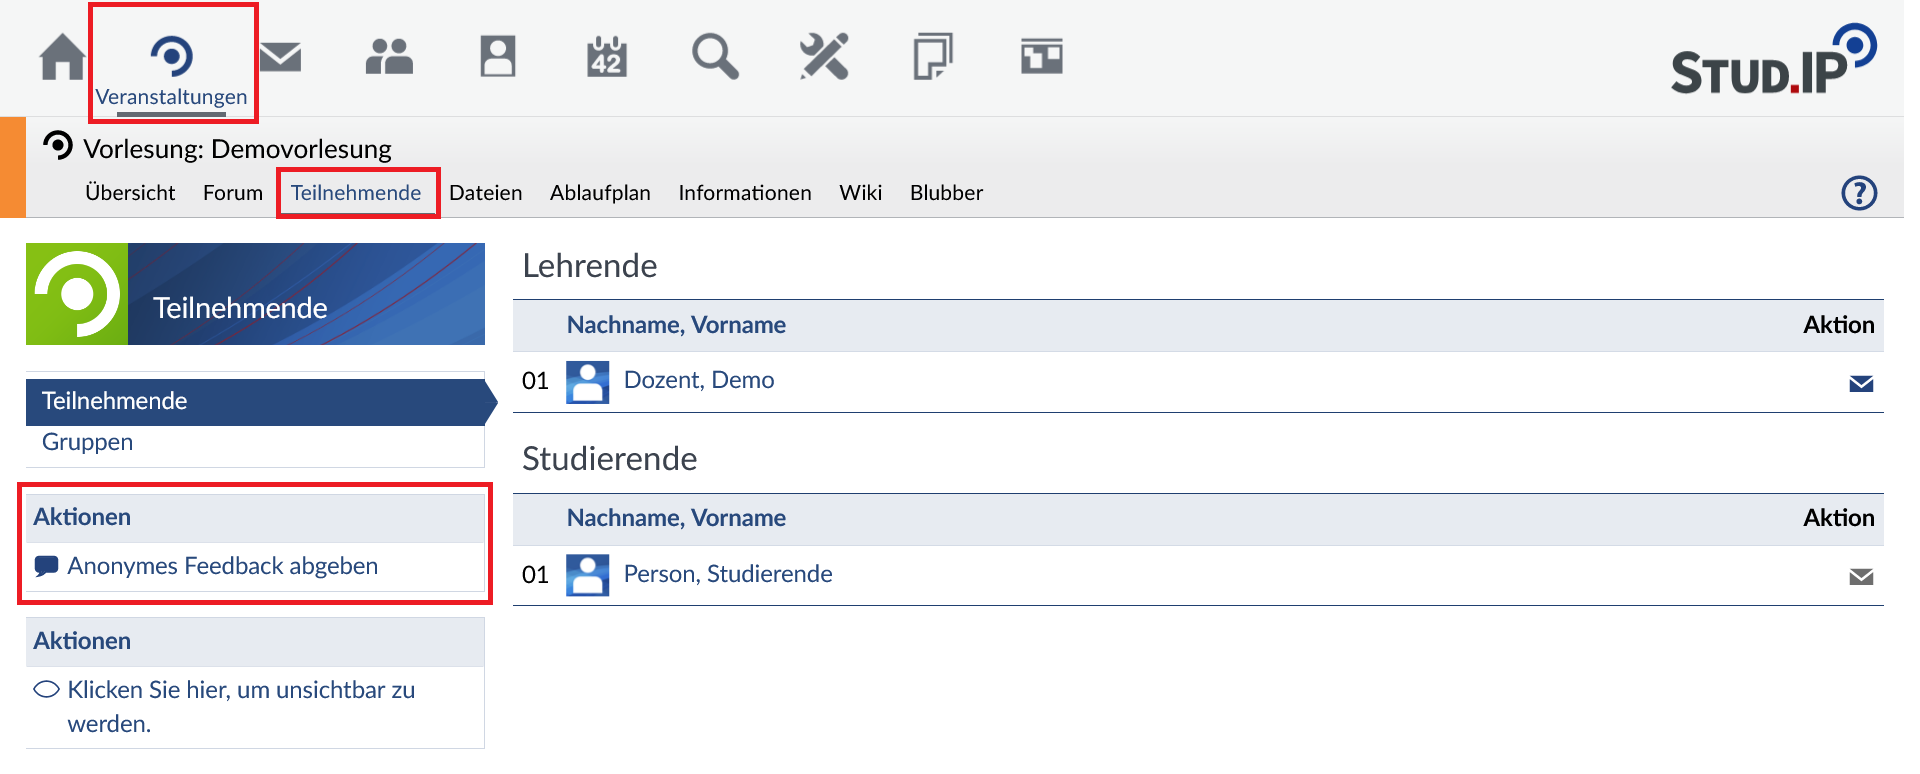Go to the Start page home icon
This screenshot has height=774, width=1920.
[62, 57]
